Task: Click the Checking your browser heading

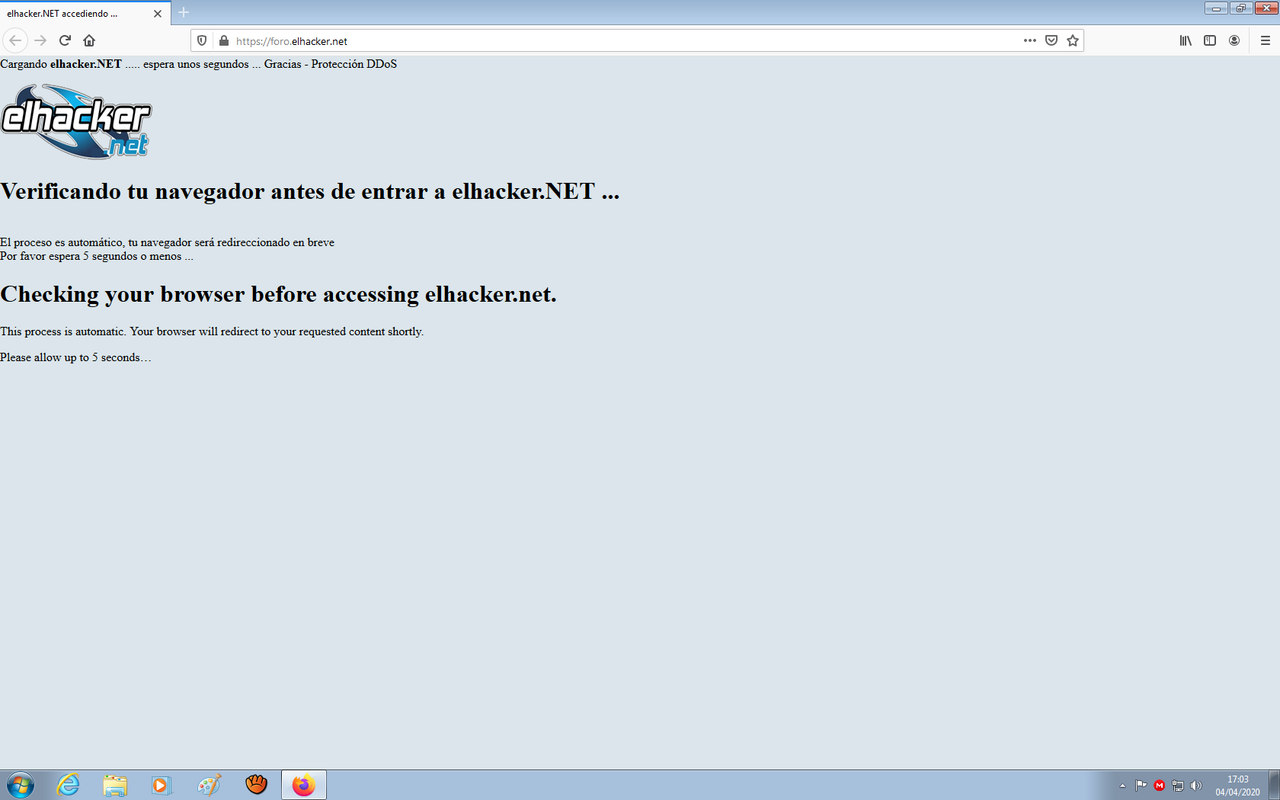Action: click(278, 294)
